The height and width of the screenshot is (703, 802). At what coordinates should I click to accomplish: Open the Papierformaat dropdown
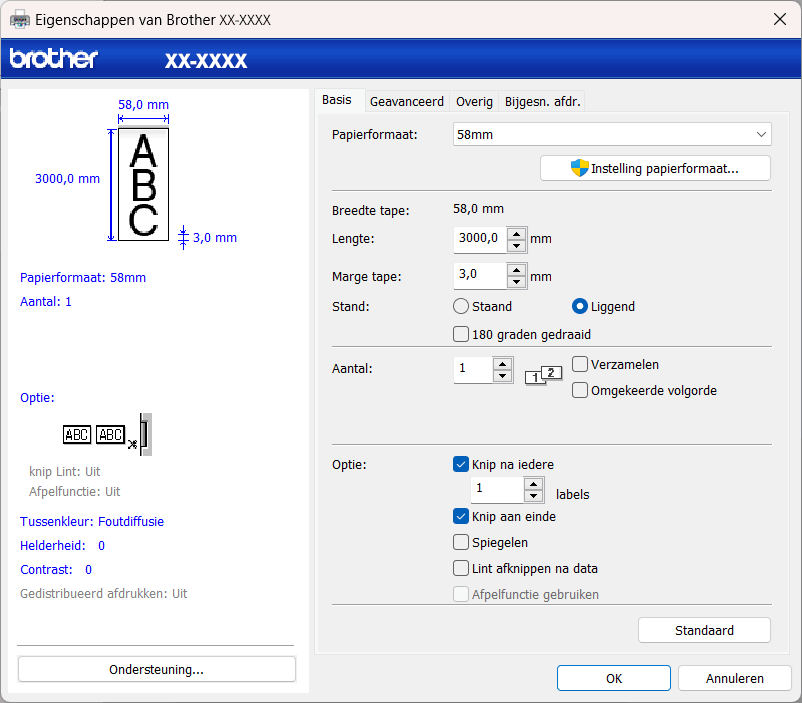point(612,134)
